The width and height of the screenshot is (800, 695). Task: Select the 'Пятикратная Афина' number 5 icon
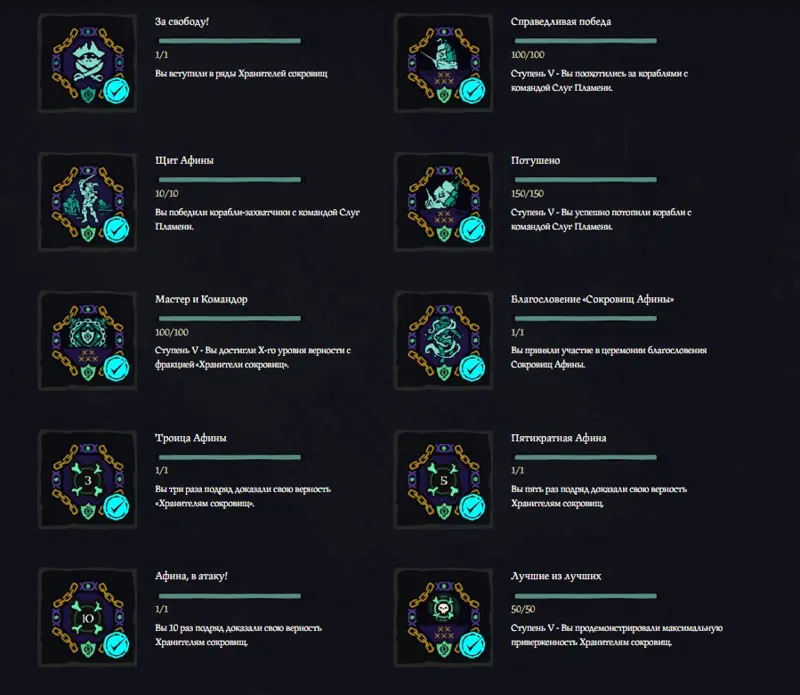click(443, 479)
